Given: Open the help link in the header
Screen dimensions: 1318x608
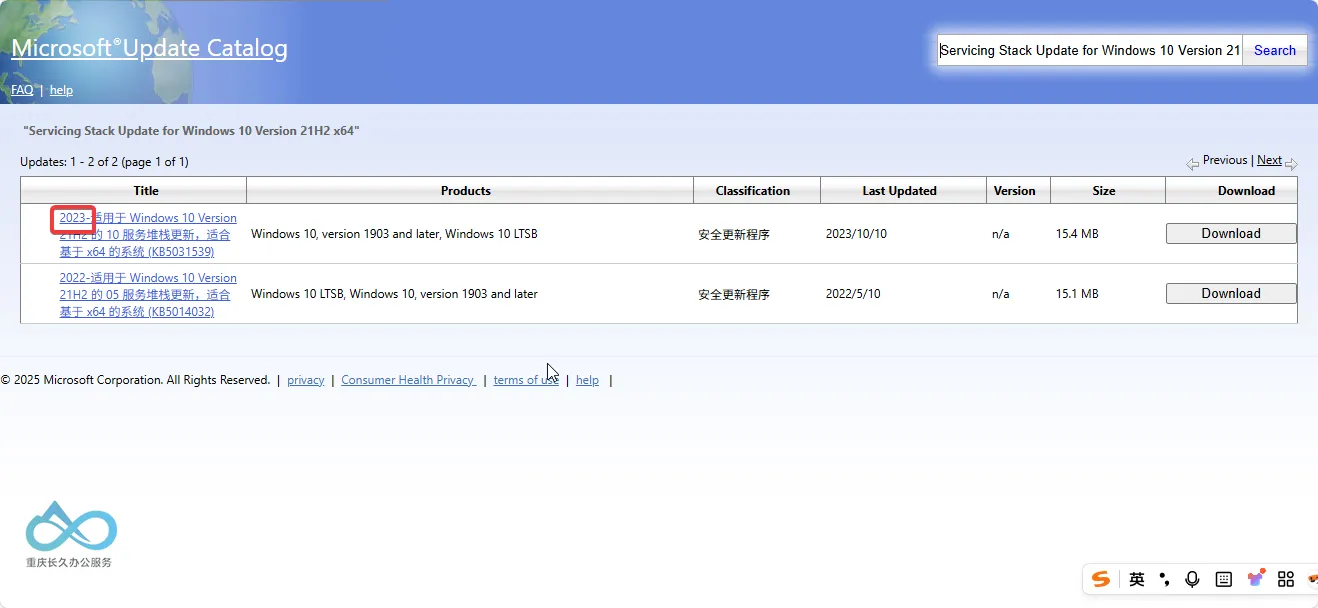Looking at the screenshot, I should 61,90.
